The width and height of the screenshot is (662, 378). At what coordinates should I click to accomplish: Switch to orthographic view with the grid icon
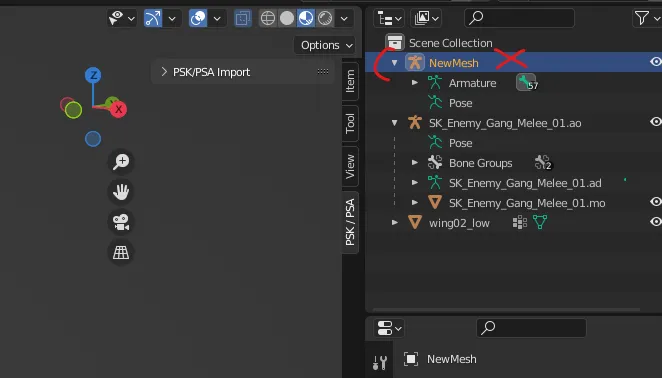click(x=121, y=253)
